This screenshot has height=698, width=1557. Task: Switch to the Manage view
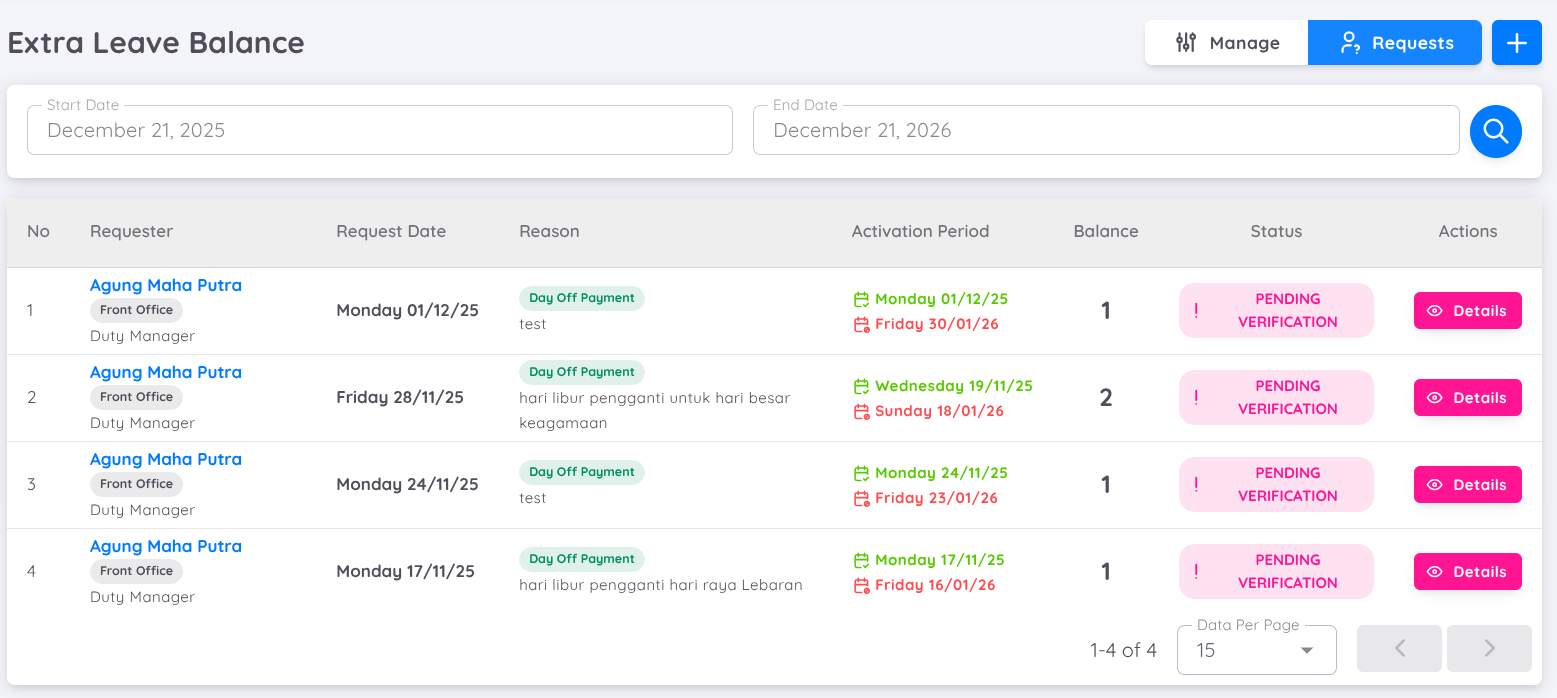[x=1225, y=42]
